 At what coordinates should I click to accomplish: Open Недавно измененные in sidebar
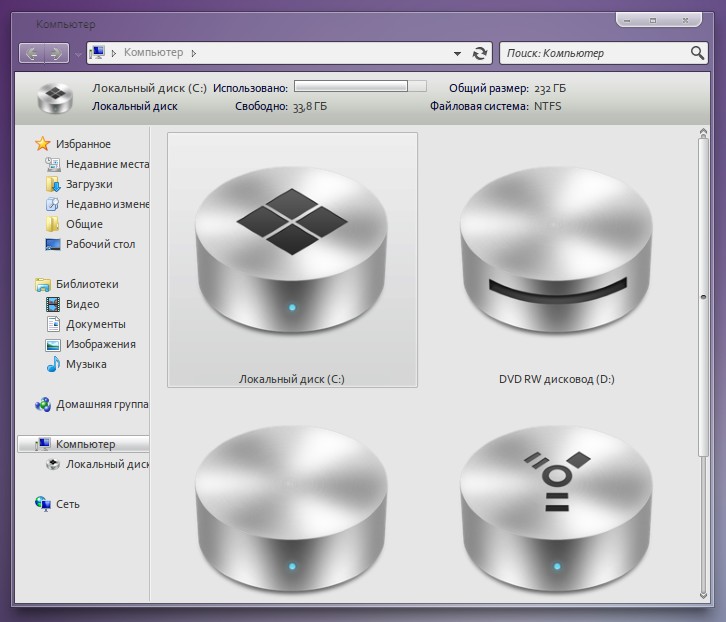(x=107, y=204)
